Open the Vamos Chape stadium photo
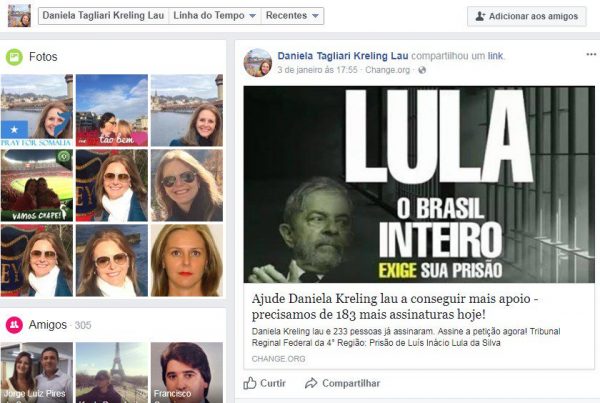 [37, 185]
